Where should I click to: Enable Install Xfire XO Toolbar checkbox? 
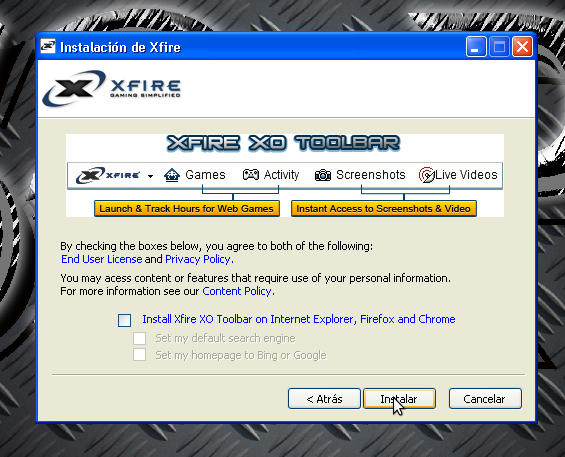point(125,320)
